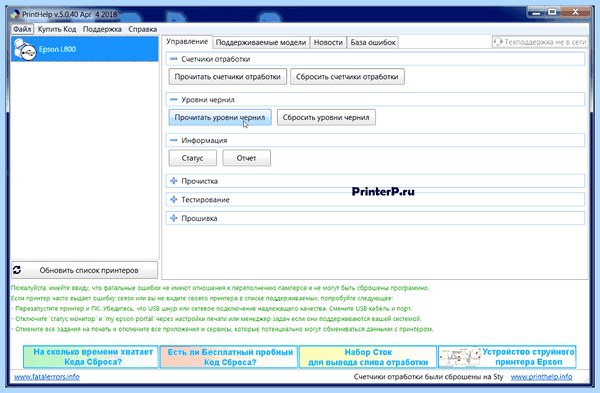Screen dimensions: 600x393
Task: Open the Устройство струйного принтера Epson banner
Action: 507,357
